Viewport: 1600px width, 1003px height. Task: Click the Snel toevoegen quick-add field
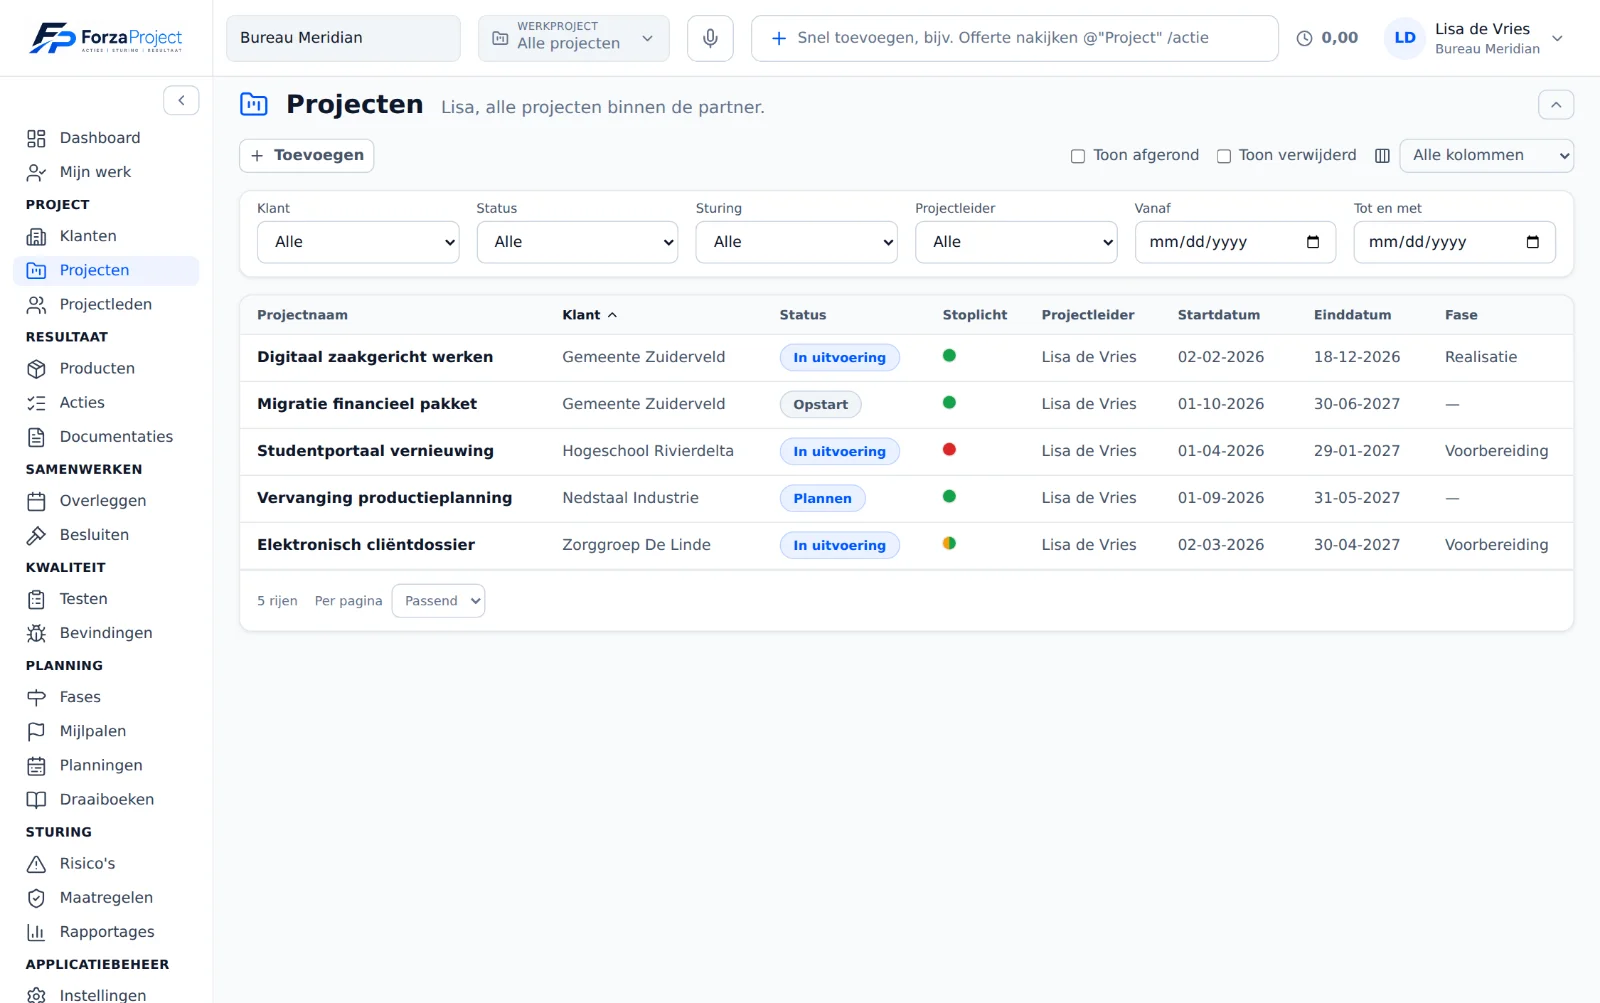[1014, 38]
